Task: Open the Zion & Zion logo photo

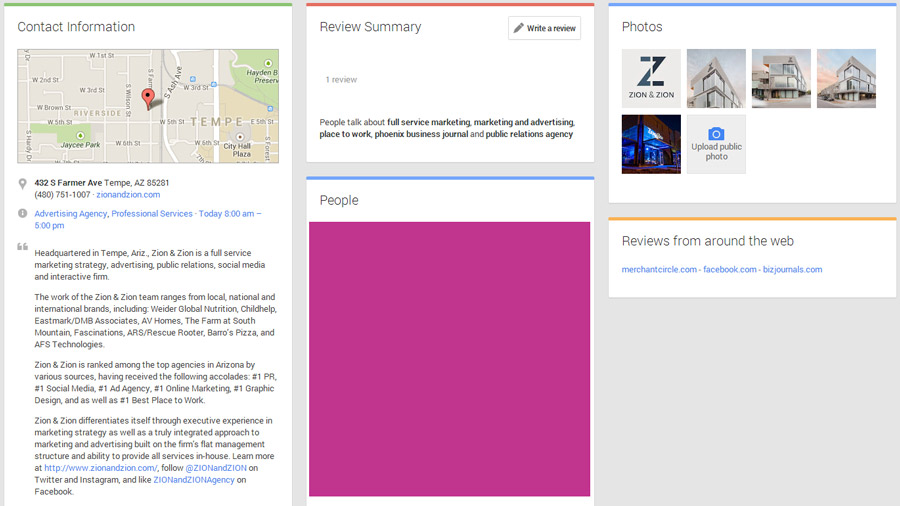Action: coord(651,79)
